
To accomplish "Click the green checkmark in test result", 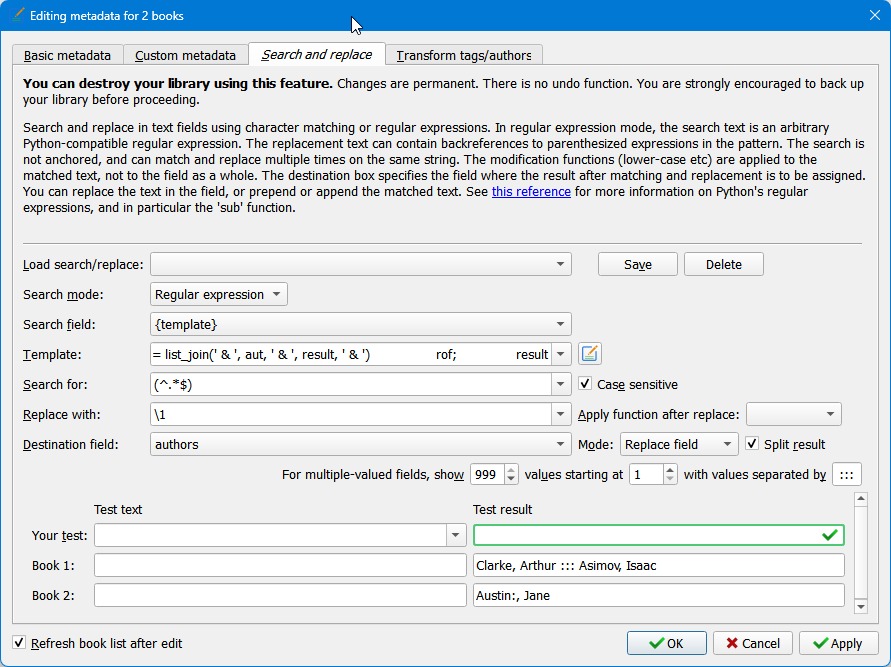I will (x=829, y=536).
